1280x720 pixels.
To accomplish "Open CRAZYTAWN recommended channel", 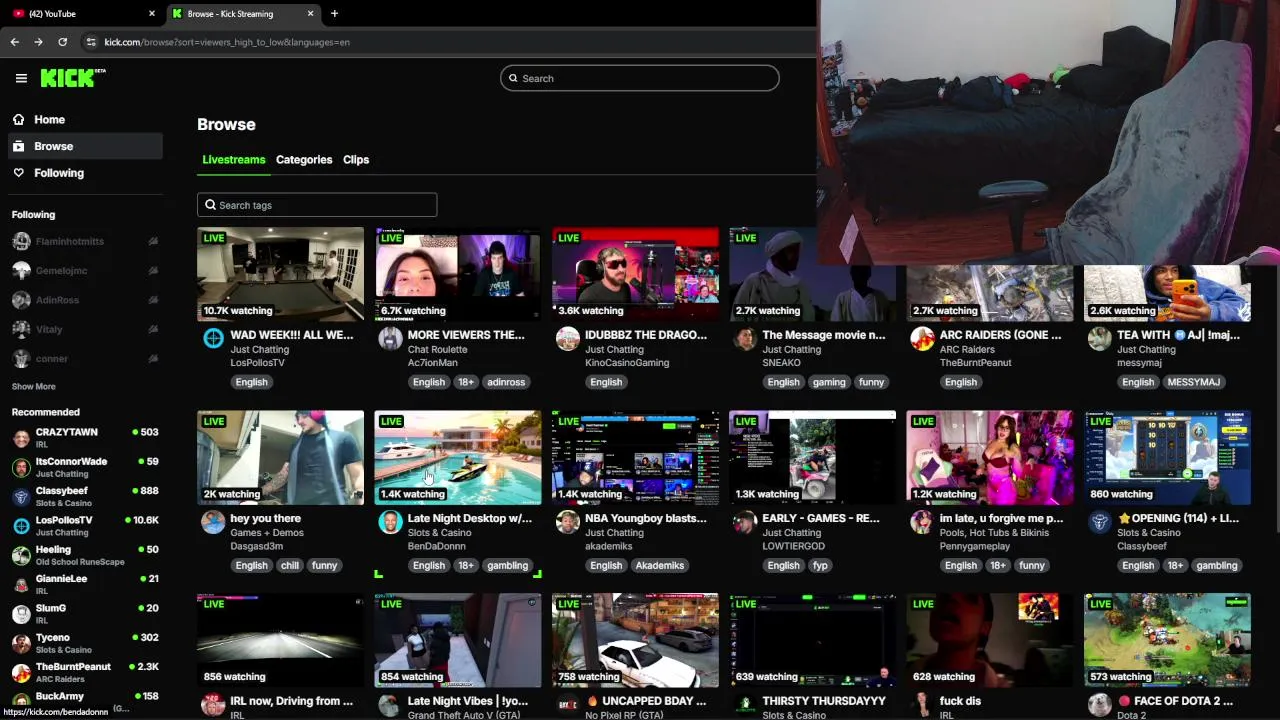I will (84, 437).
